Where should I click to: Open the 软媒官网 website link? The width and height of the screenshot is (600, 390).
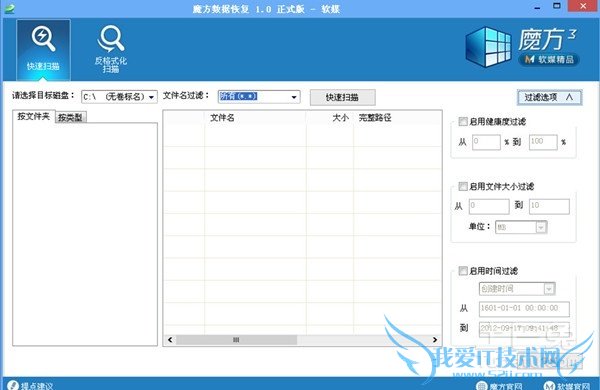(x=567, y=386)
